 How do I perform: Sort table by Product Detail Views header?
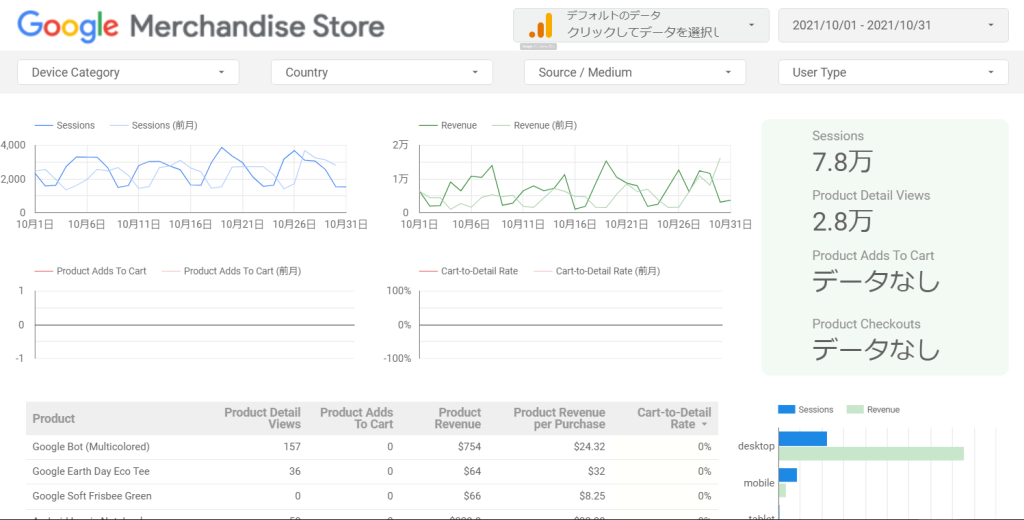pyautogui.click(x=263, y=418)
